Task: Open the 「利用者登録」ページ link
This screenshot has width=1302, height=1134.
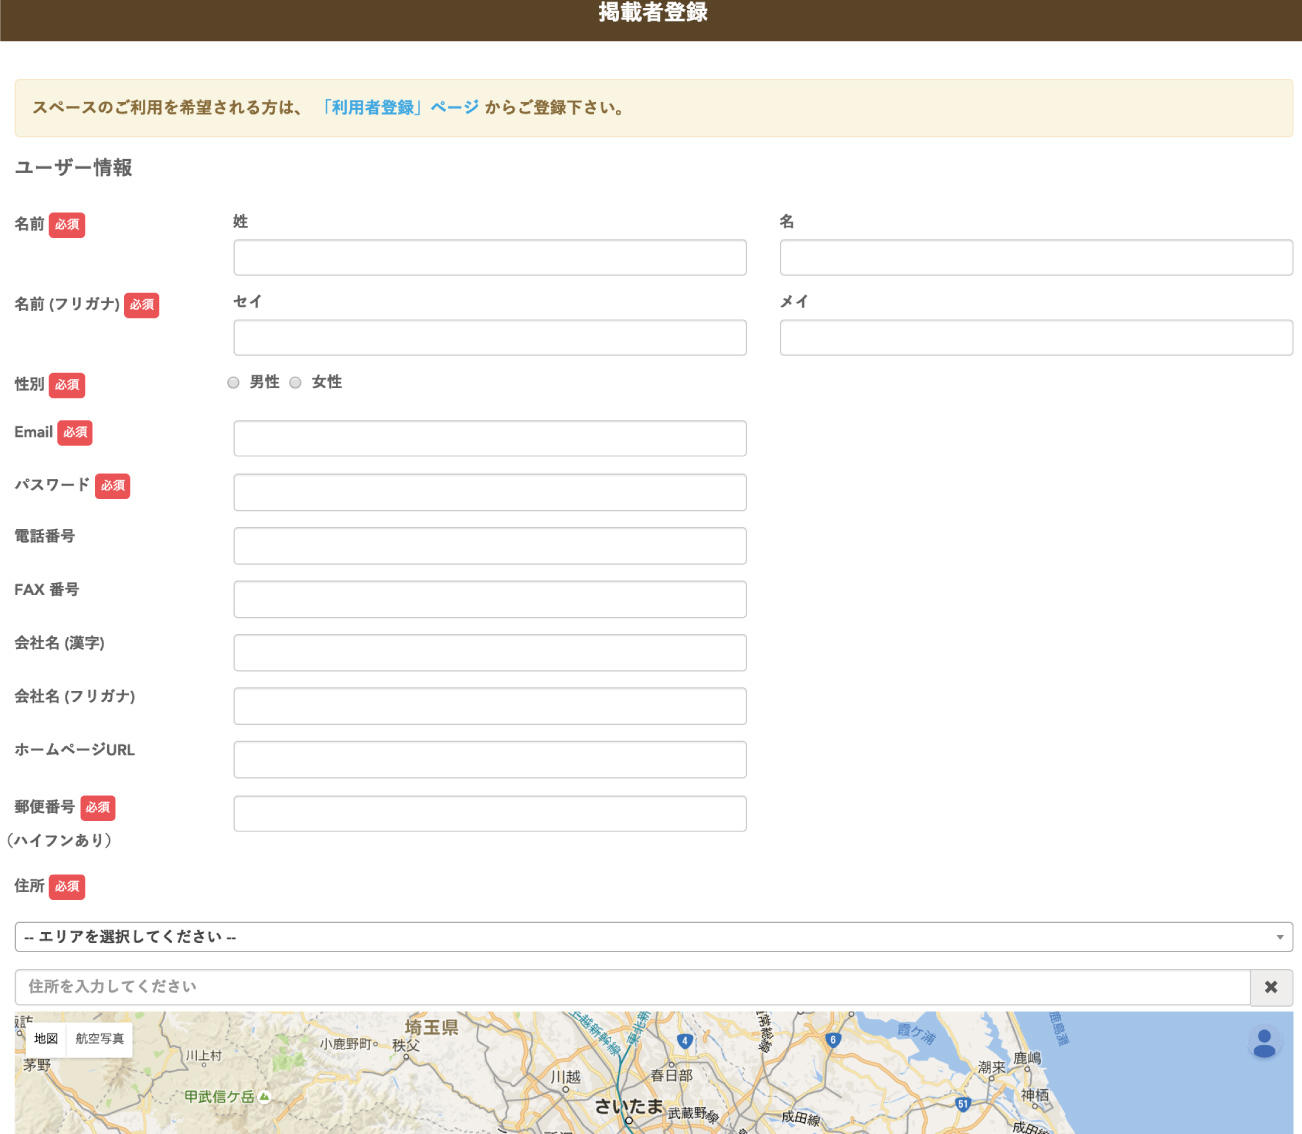Action: [399, 108]
